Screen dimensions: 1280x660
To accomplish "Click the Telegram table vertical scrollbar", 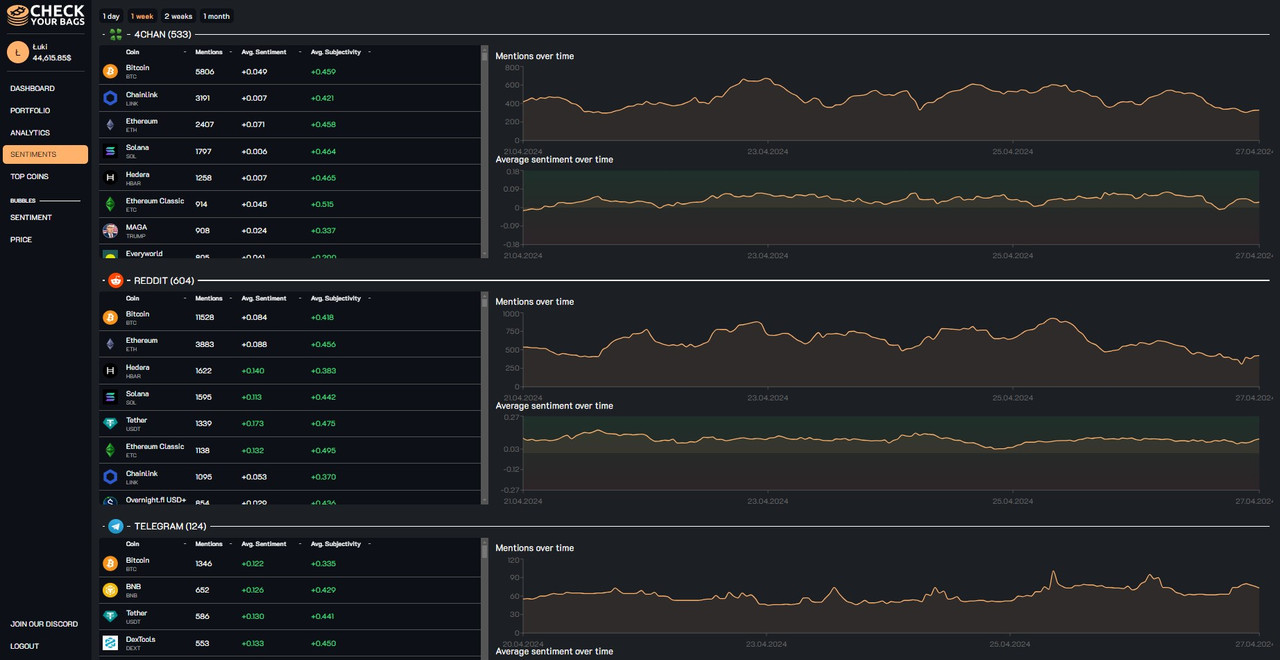I will [485, 598].
